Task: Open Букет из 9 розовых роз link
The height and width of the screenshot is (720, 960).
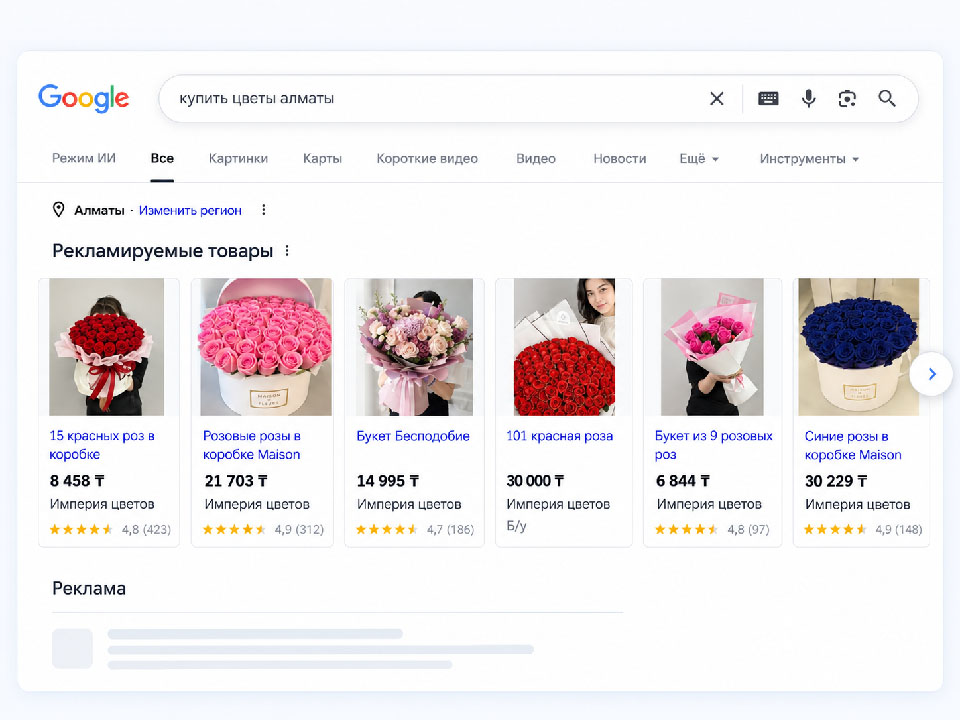Action: click(x=714, y=445)
